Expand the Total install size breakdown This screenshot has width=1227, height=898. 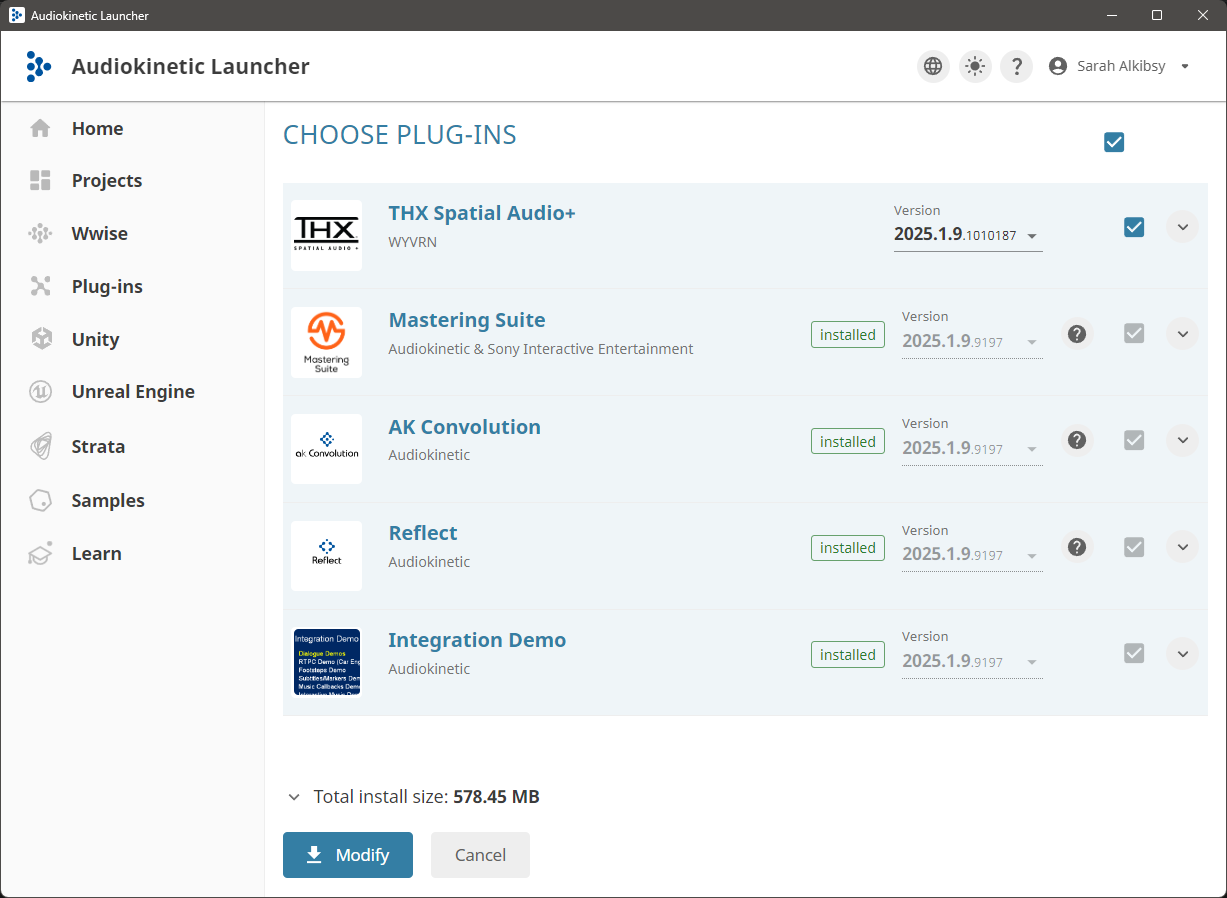coord(294,797)
